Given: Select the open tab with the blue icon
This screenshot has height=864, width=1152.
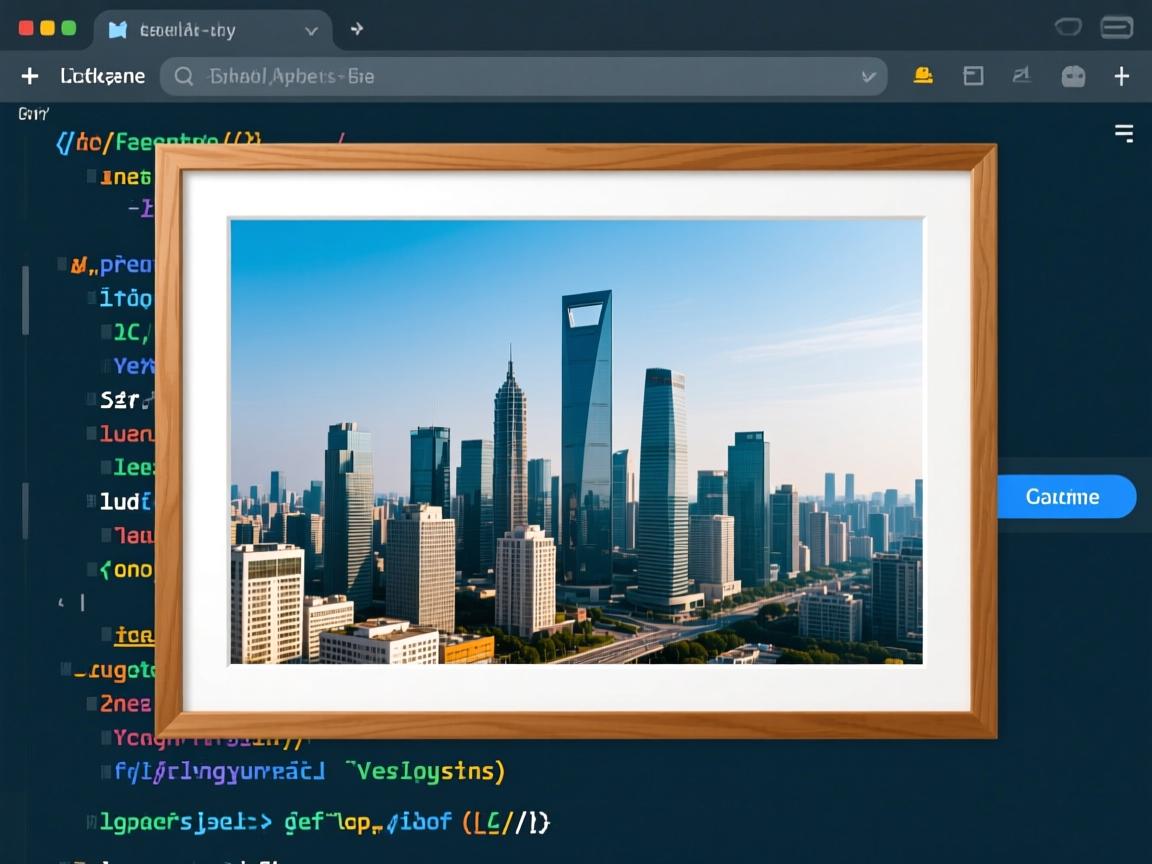Looking at the screenshot, I should point(190,30).
